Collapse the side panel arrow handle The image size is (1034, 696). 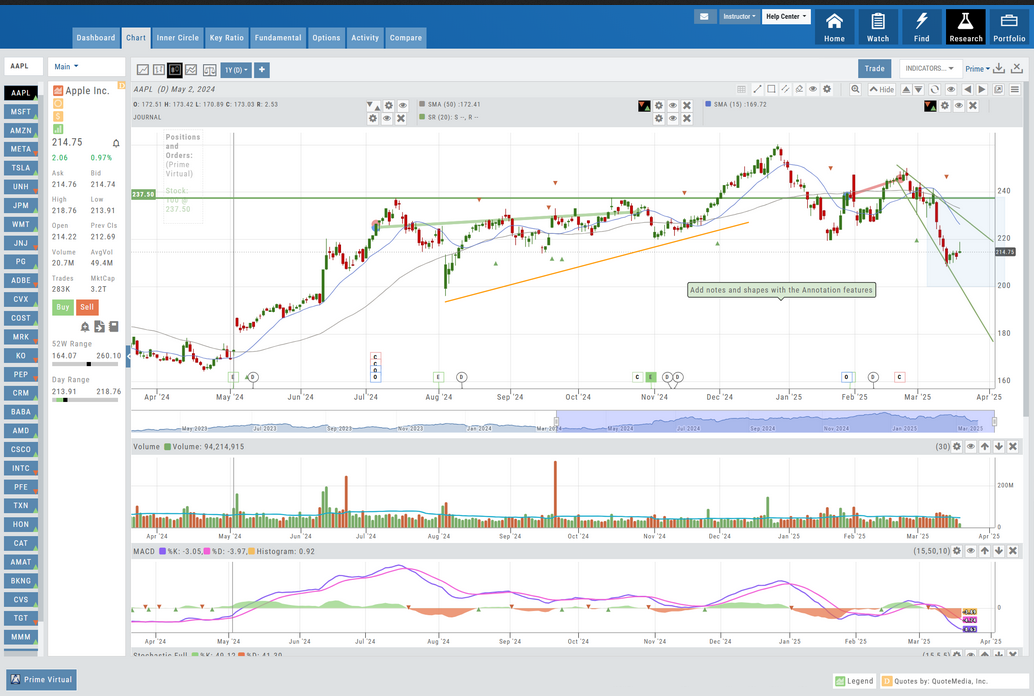coord(128,356)
